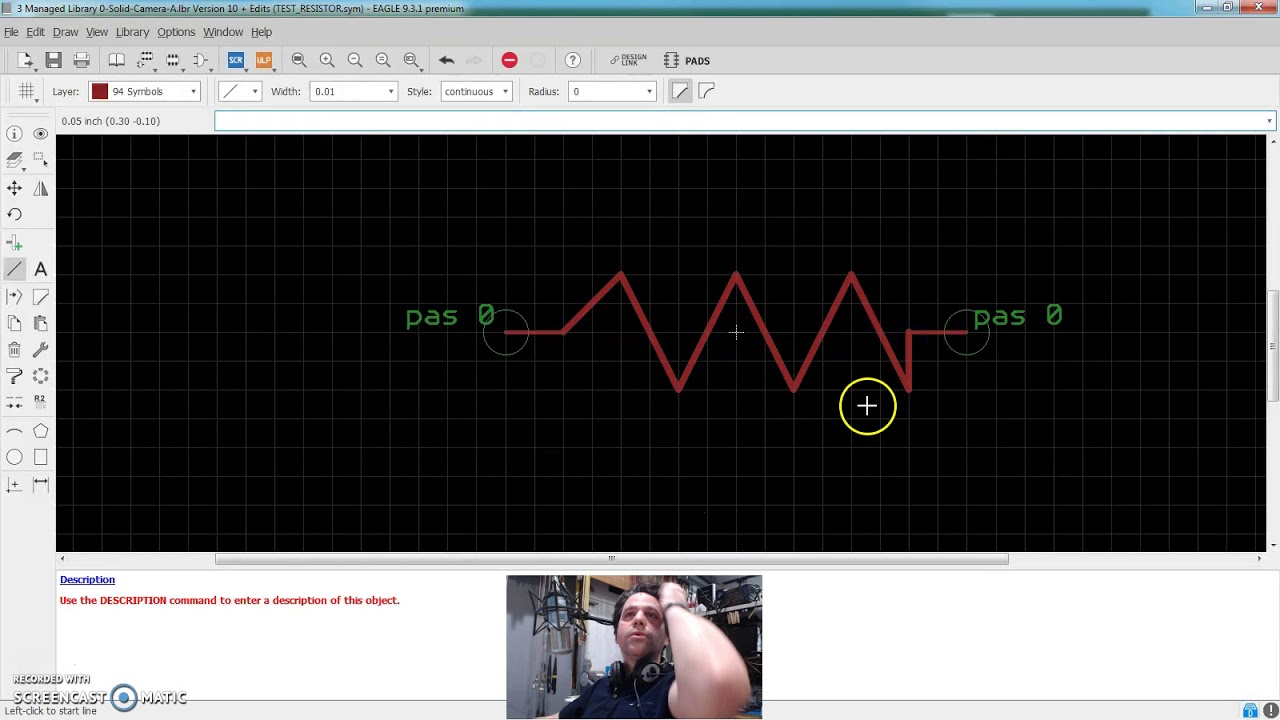The image size is (1280, 720).
Task: Select the Change wrench tool
Action: click(x=40, y=350)
